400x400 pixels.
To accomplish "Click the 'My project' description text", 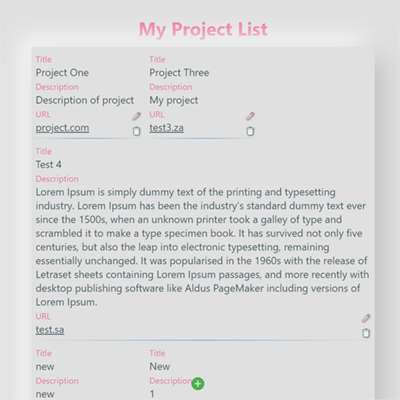I will click(x=174, y=100).
